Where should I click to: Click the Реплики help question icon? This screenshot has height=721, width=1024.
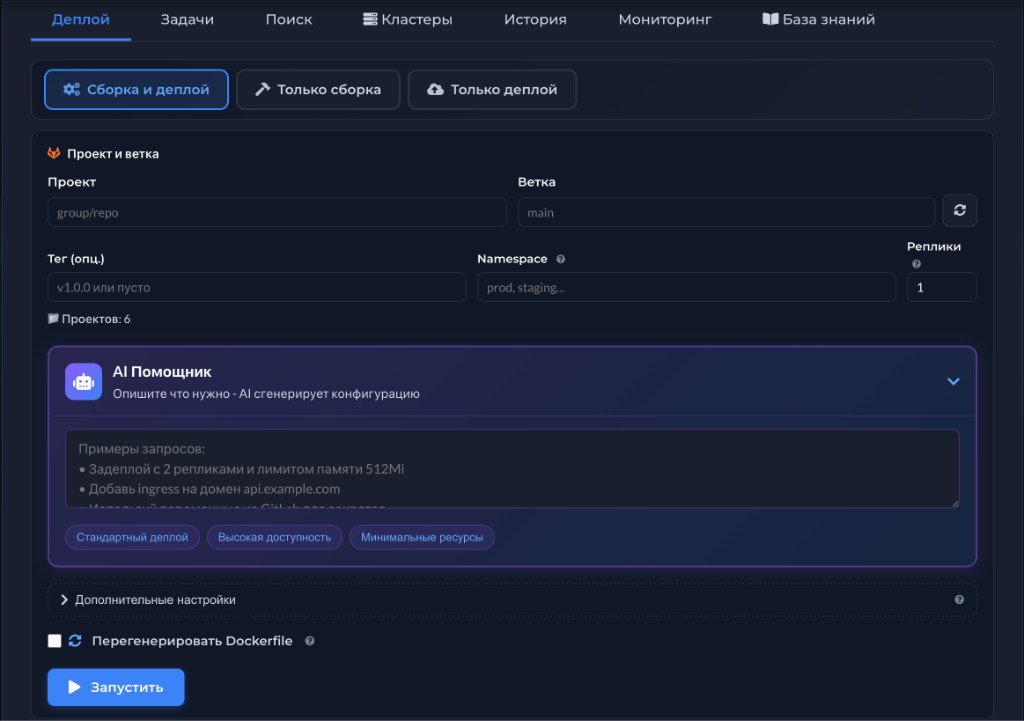coord(916,265)
